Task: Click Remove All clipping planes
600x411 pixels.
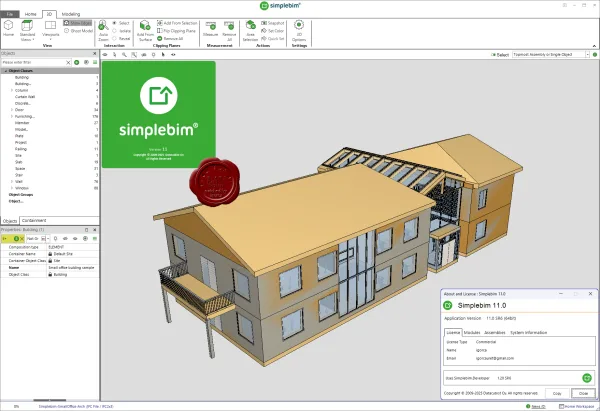Action: coord(170,39)
